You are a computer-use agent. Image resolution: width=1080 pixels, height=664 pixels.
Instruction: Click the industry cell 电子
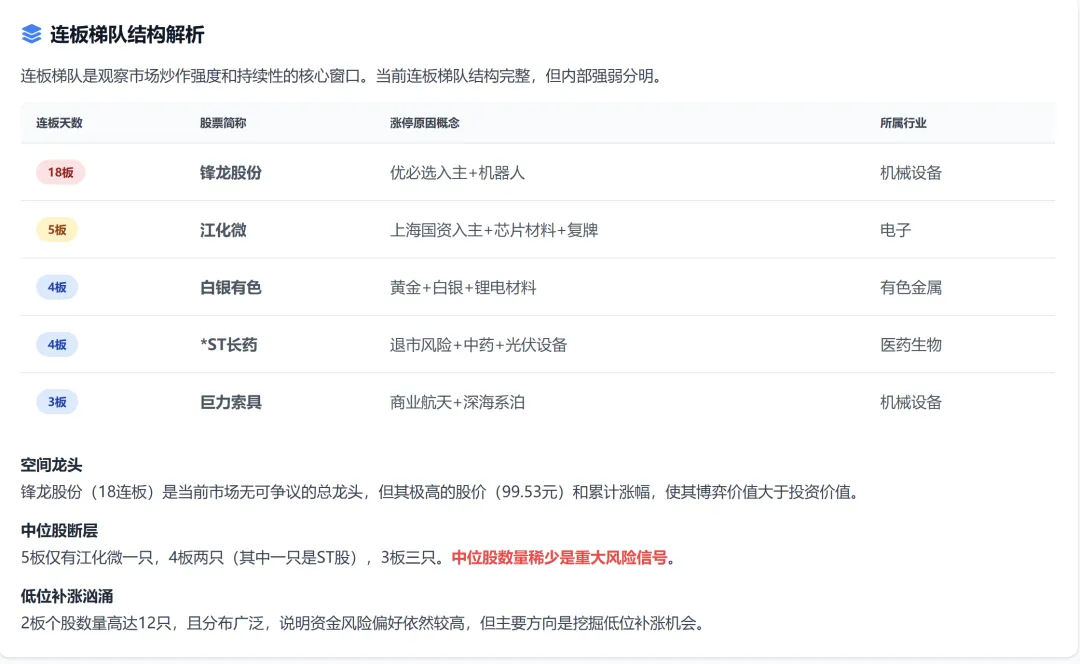point(895,229)
